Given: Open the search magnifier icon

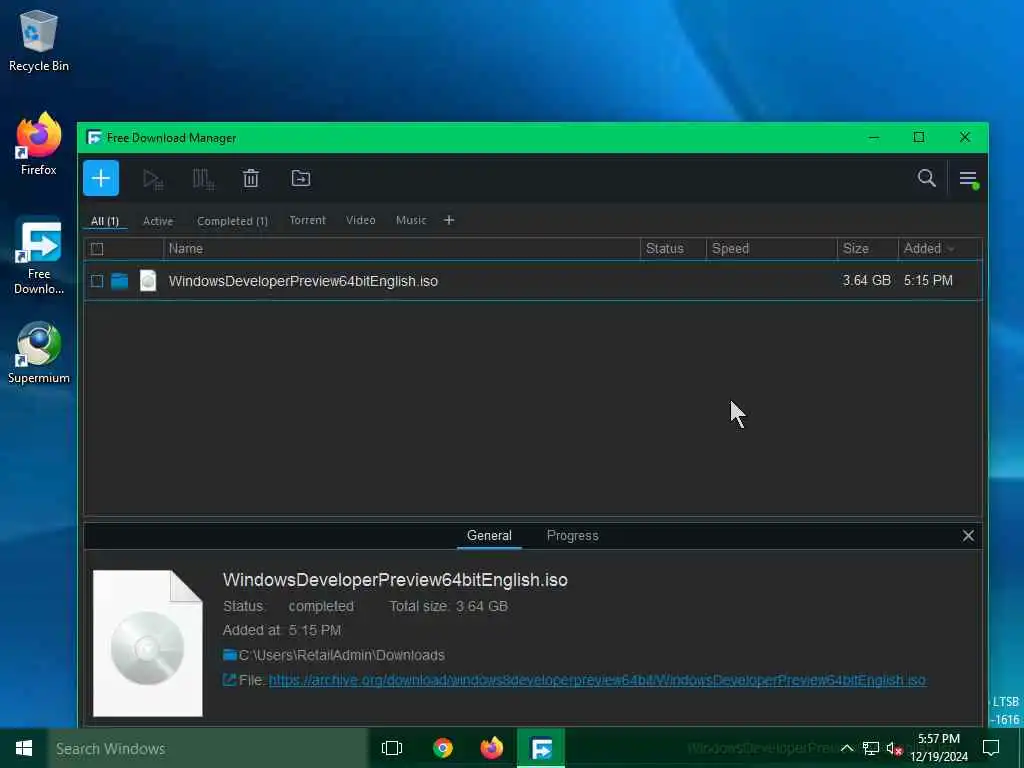Looking at the screenshot, I should [x=926, y=178].
